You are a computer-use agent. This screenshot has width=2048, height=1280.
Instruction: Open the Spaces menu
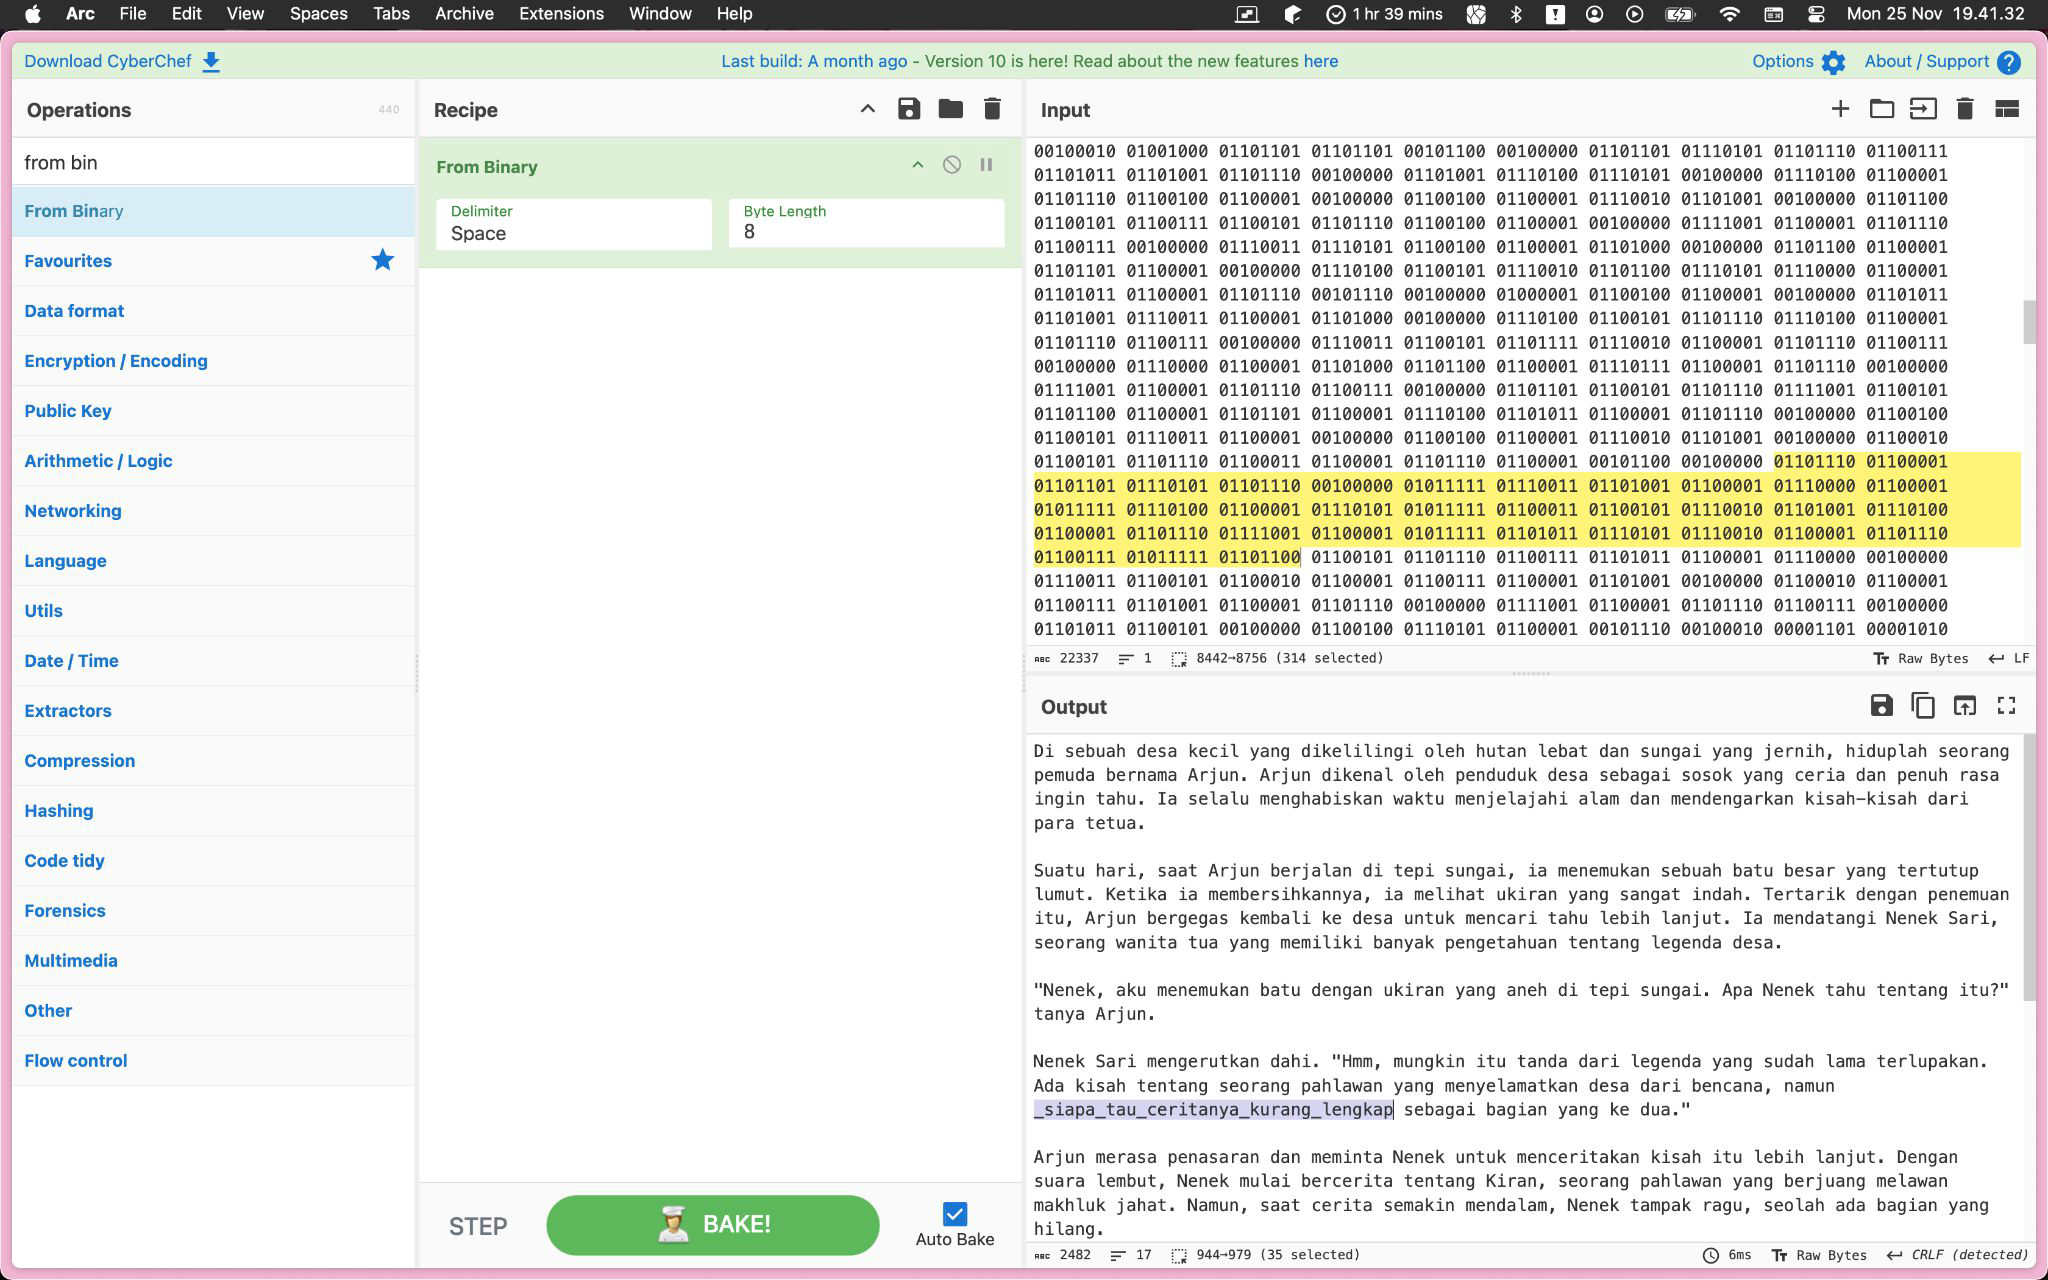318,14
